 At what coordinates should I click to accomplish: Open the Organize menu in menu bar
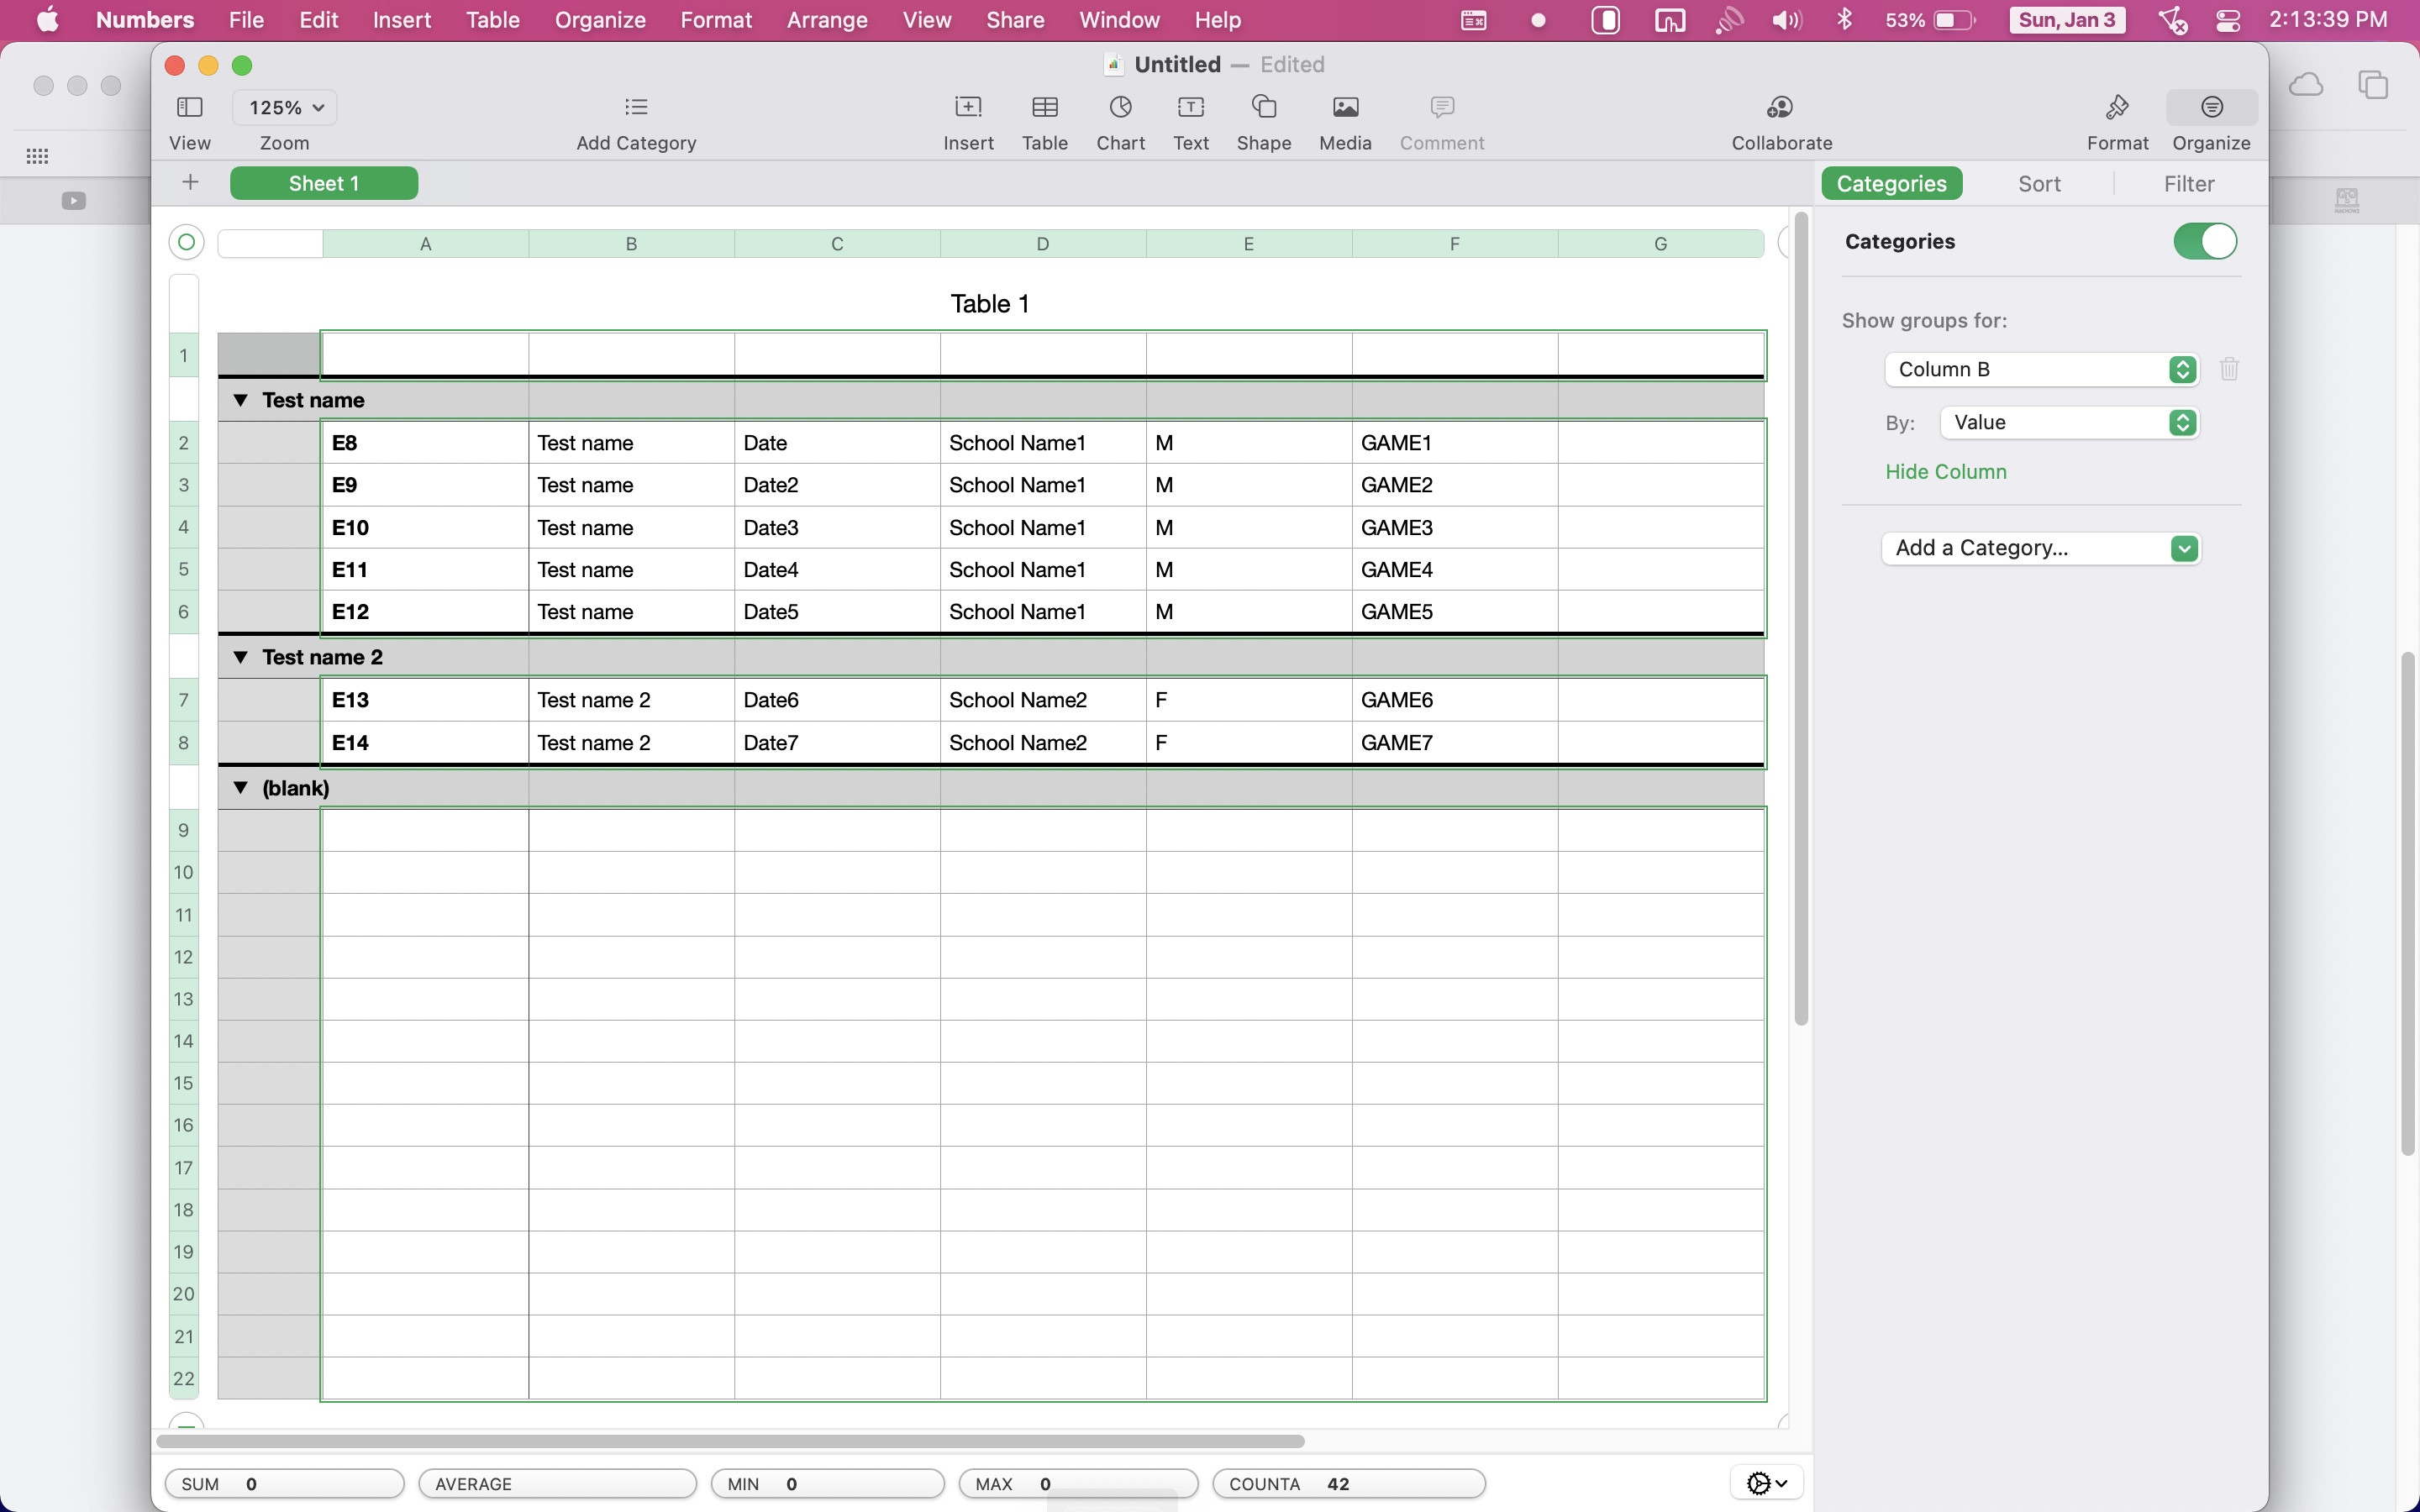pyautogui.click(x=599, y=20)
